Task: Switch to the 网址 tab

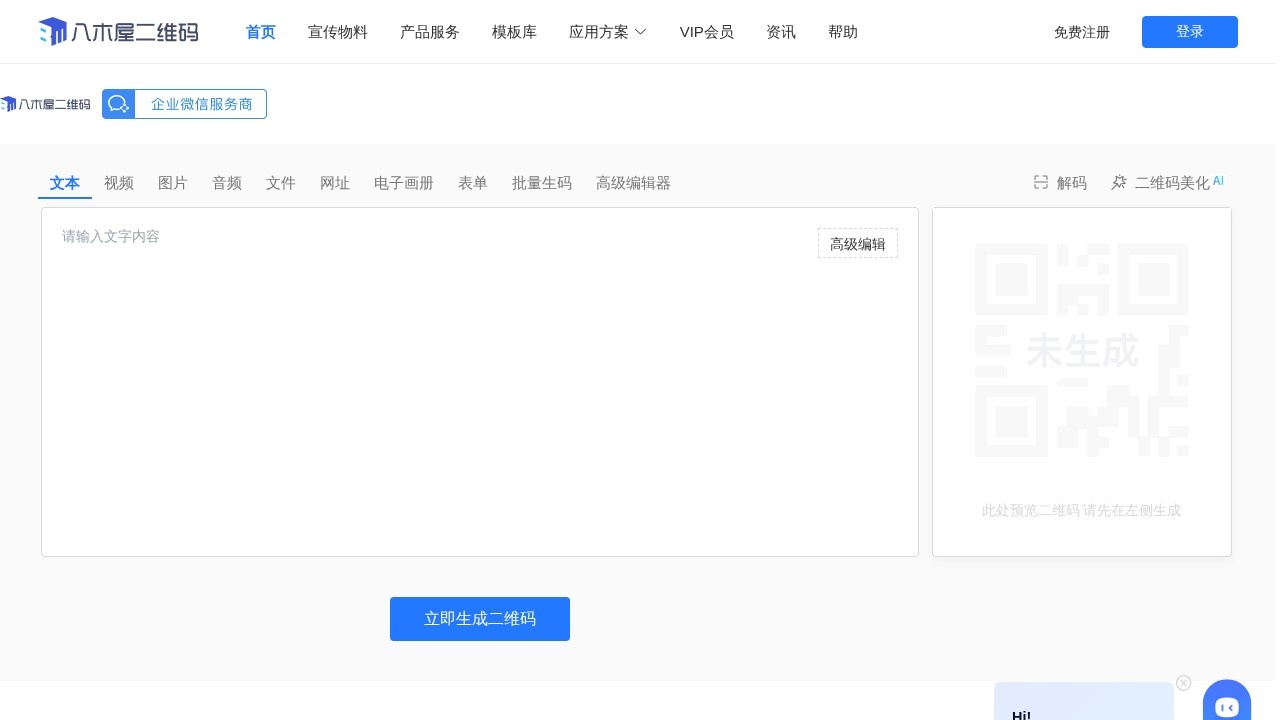Action: (335, 183)
